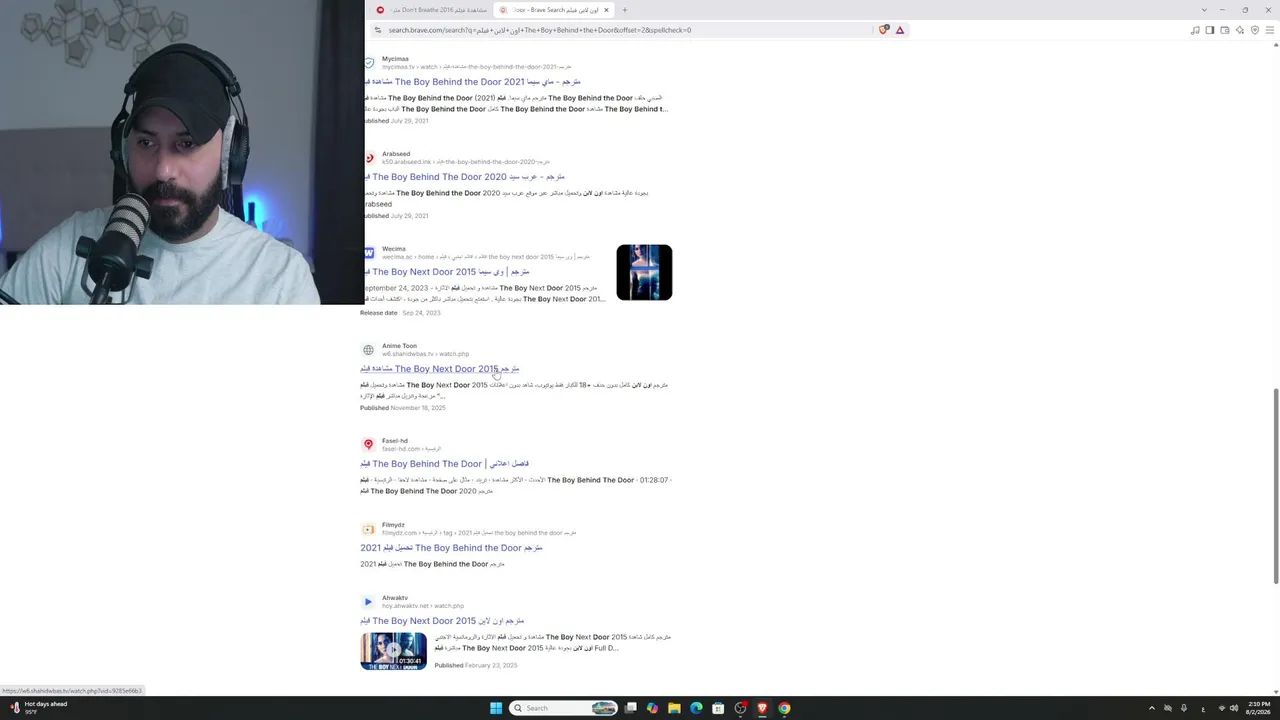The image size is (1280, 720).
Task: Open a new browser tab
Action: click(x=625, y=10)
